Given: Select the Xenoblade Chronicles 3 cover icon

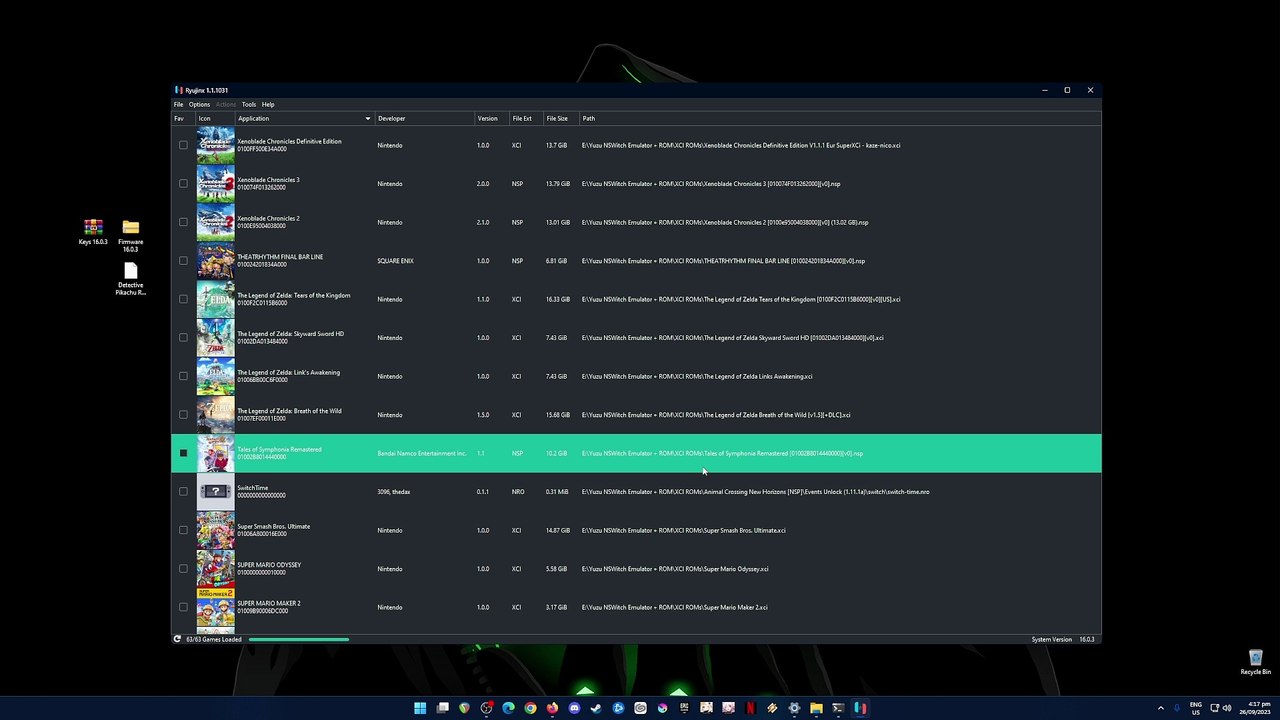Looking at the screenshot, I should point(215,184).
